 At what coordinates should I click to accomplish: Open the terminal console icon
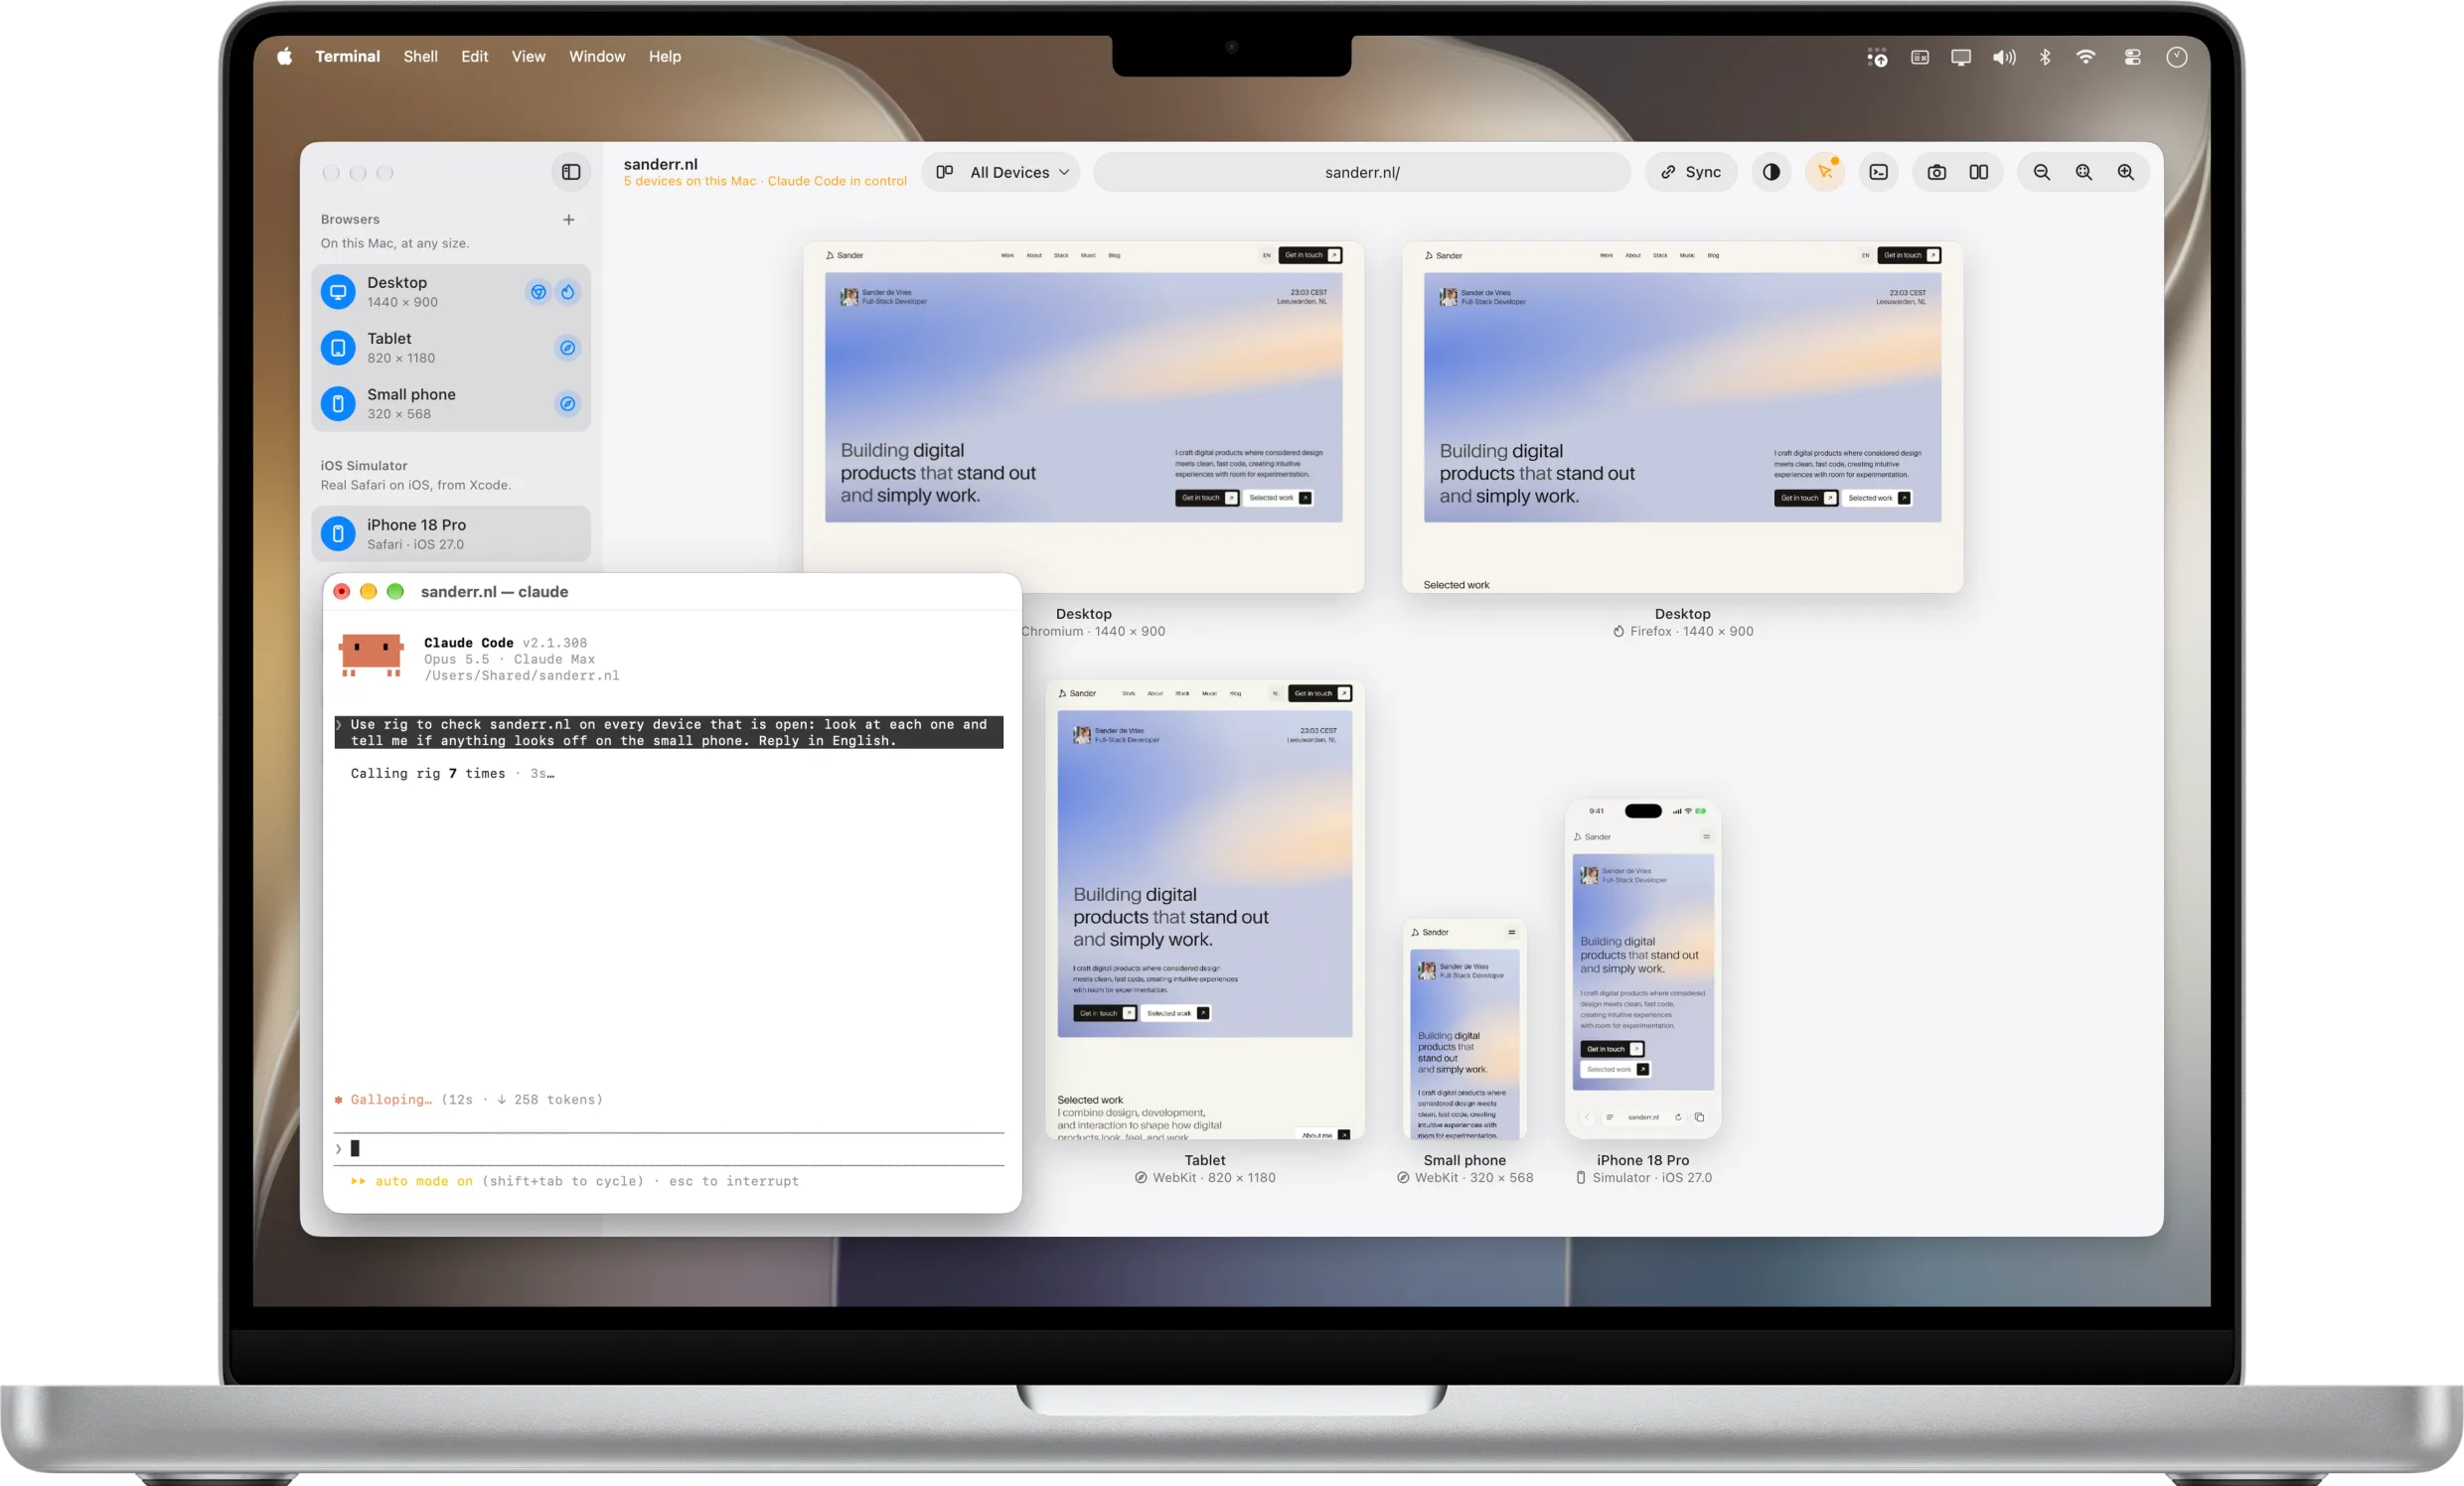1879,172
